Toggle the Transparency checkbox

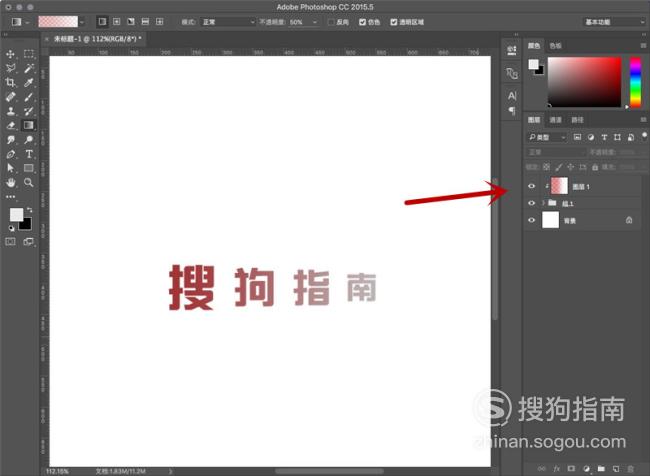(x=393, y=22)
